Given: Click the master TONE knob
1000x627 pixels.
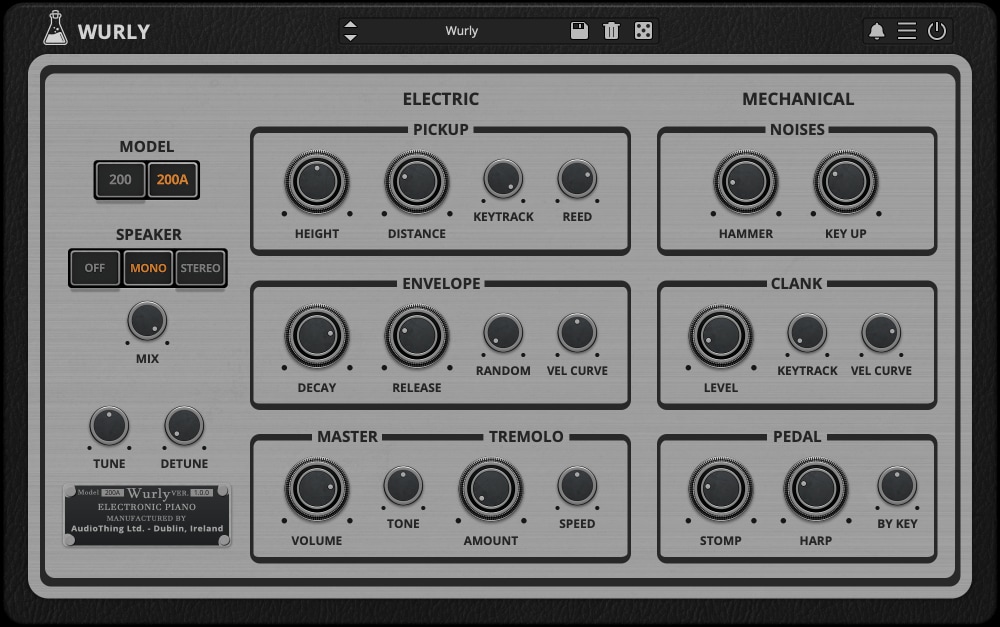Looking at the screenshot, I should coord(403,485).
